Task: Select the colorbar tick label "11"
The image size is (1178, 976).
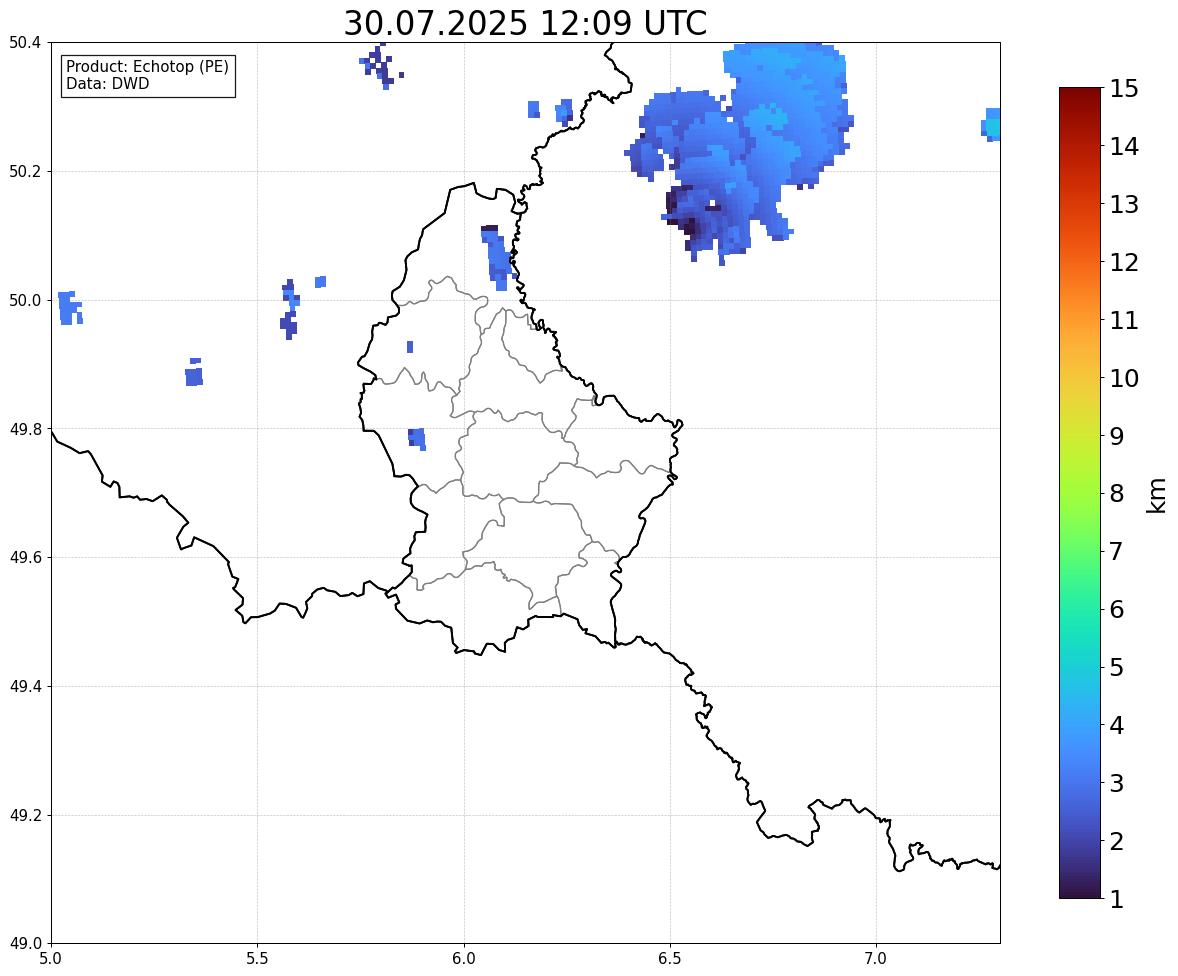Action: click(x=1124, y=320)
